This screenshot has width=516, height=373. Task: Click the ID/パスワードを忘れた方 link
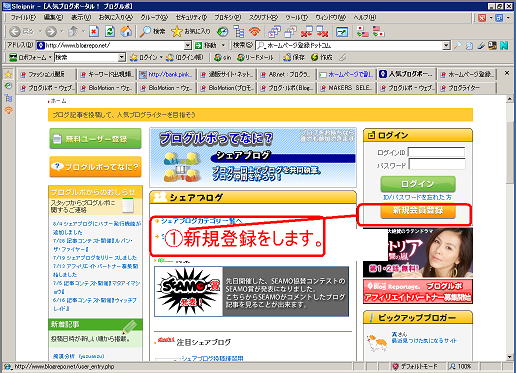coord(418,197)
